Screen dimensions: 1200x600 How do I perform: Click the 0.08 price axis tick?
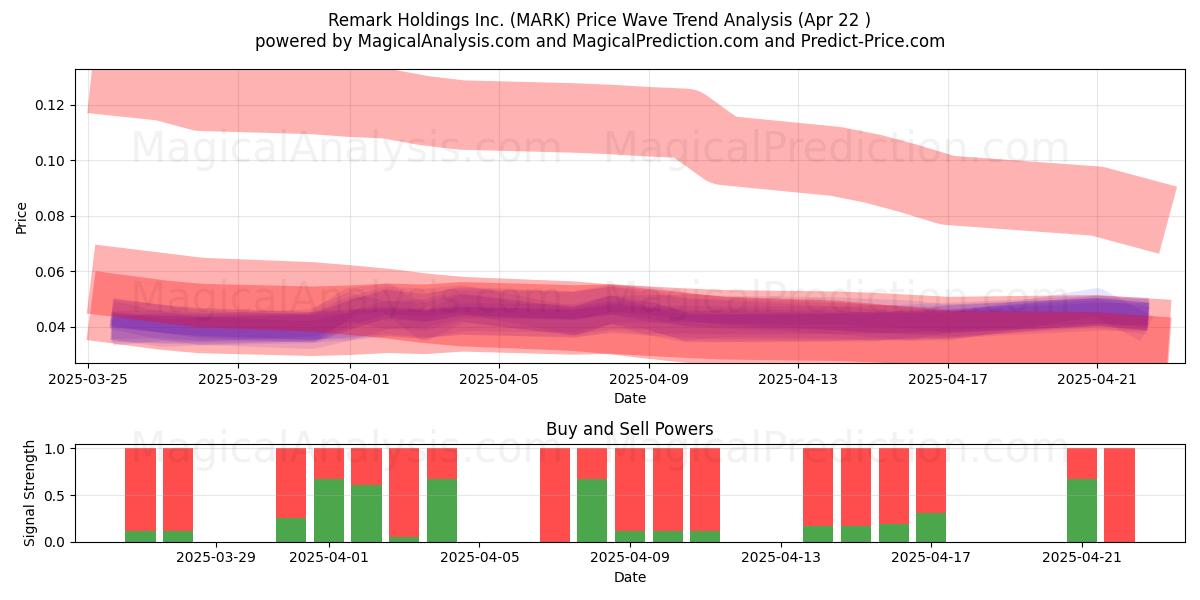click(52, 217)
